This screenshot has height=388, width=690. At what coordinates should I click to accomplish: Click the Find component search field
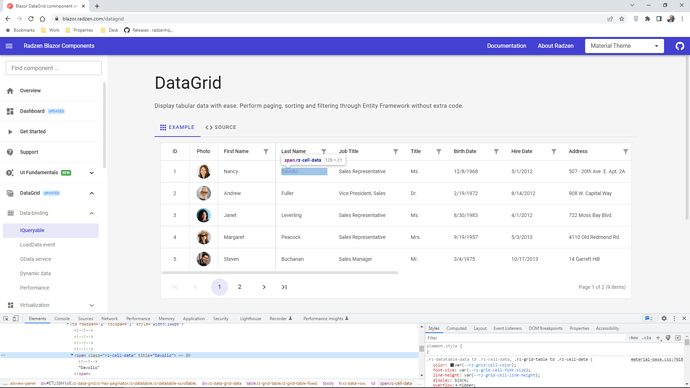tap(54, 68)
